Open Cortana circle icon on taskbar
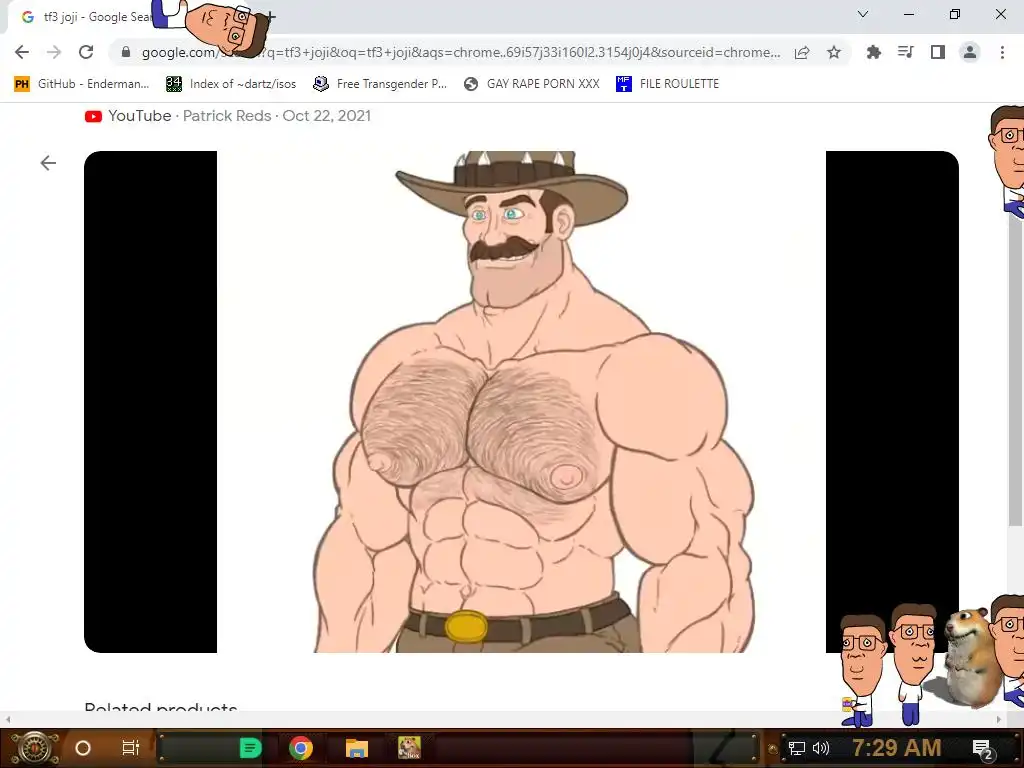1024x768 pixels. click(x=82, y=748)
